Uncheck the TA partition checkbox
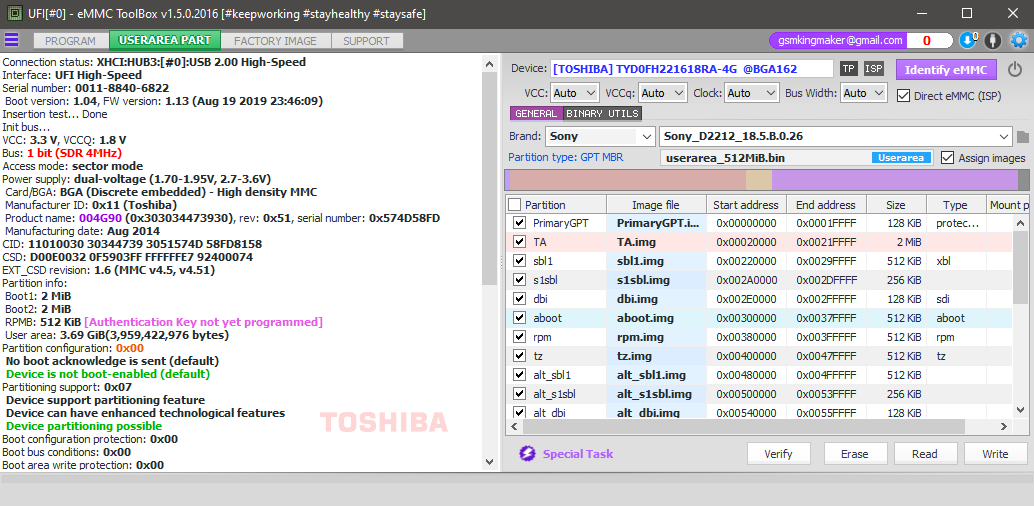 [519, 242]
